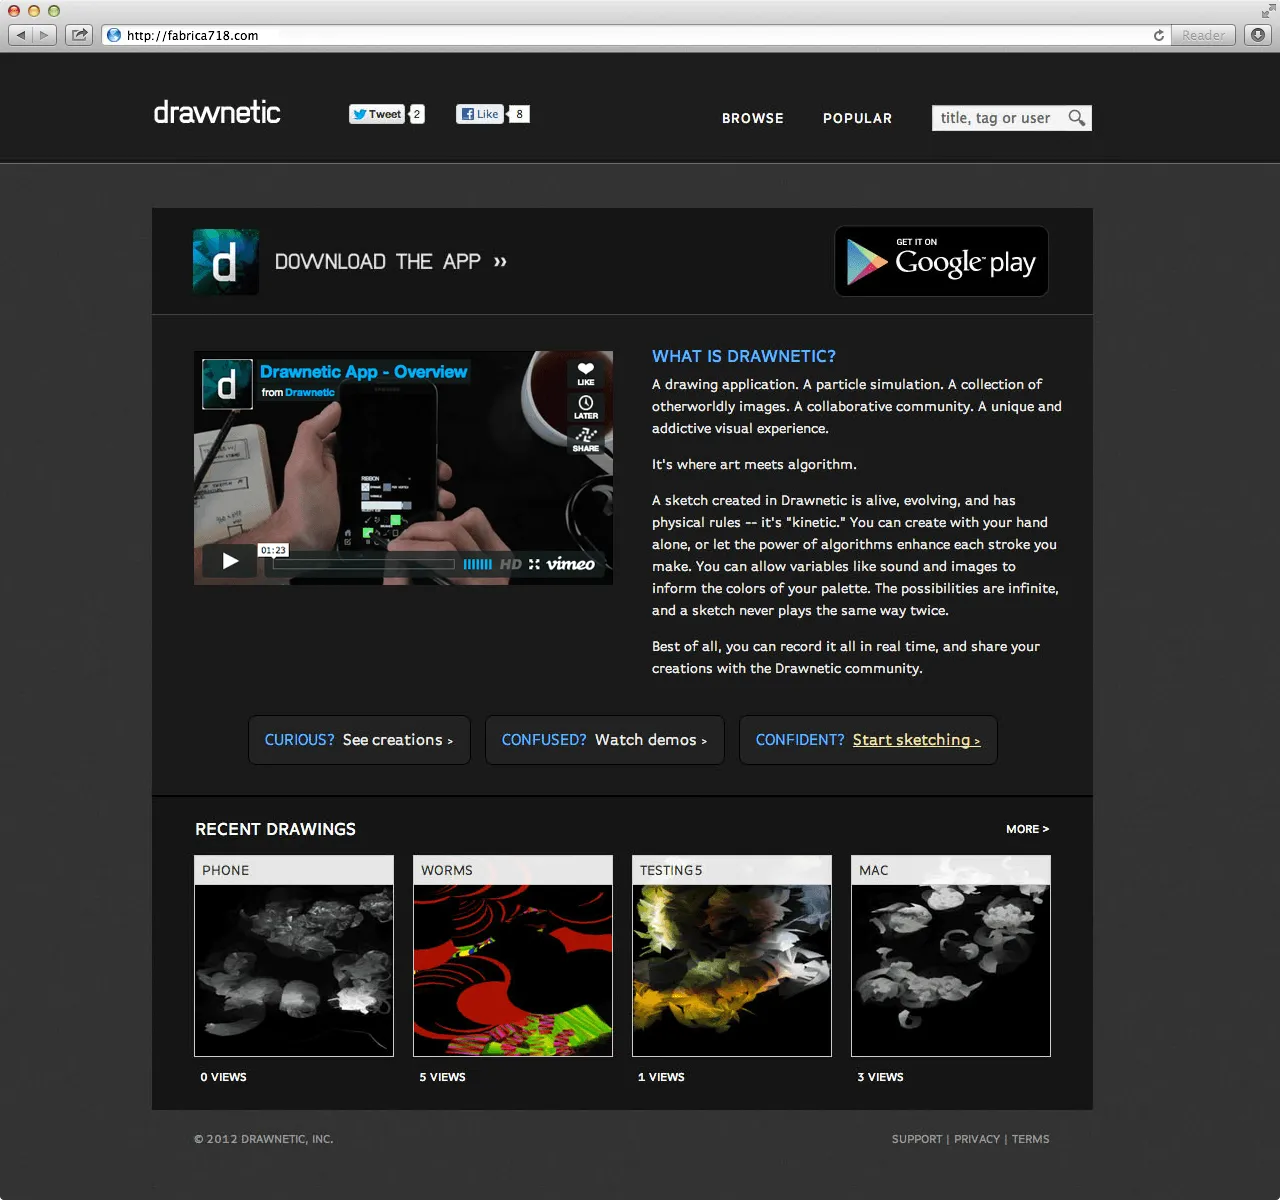
Task: Click the Vimeo logo in player
Action: pos(571,564)
